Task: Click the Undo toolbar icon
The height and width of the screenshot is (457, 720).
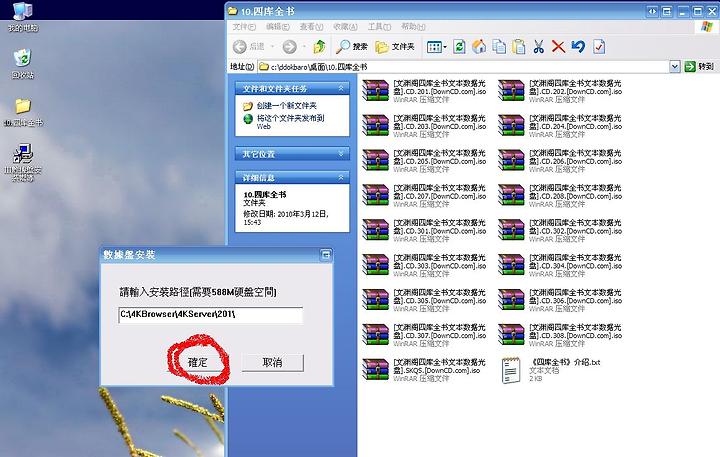Action: (x=579, y=46)
